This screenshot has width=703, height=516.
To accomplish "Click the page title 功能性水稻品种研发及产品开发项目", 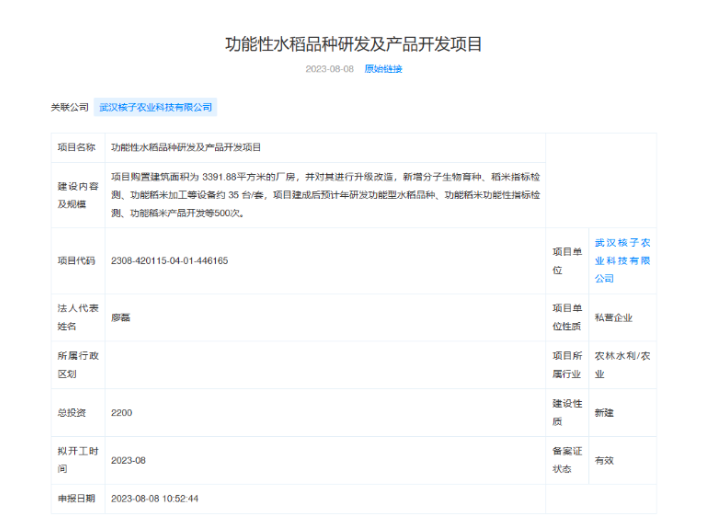I will (353, 44).
